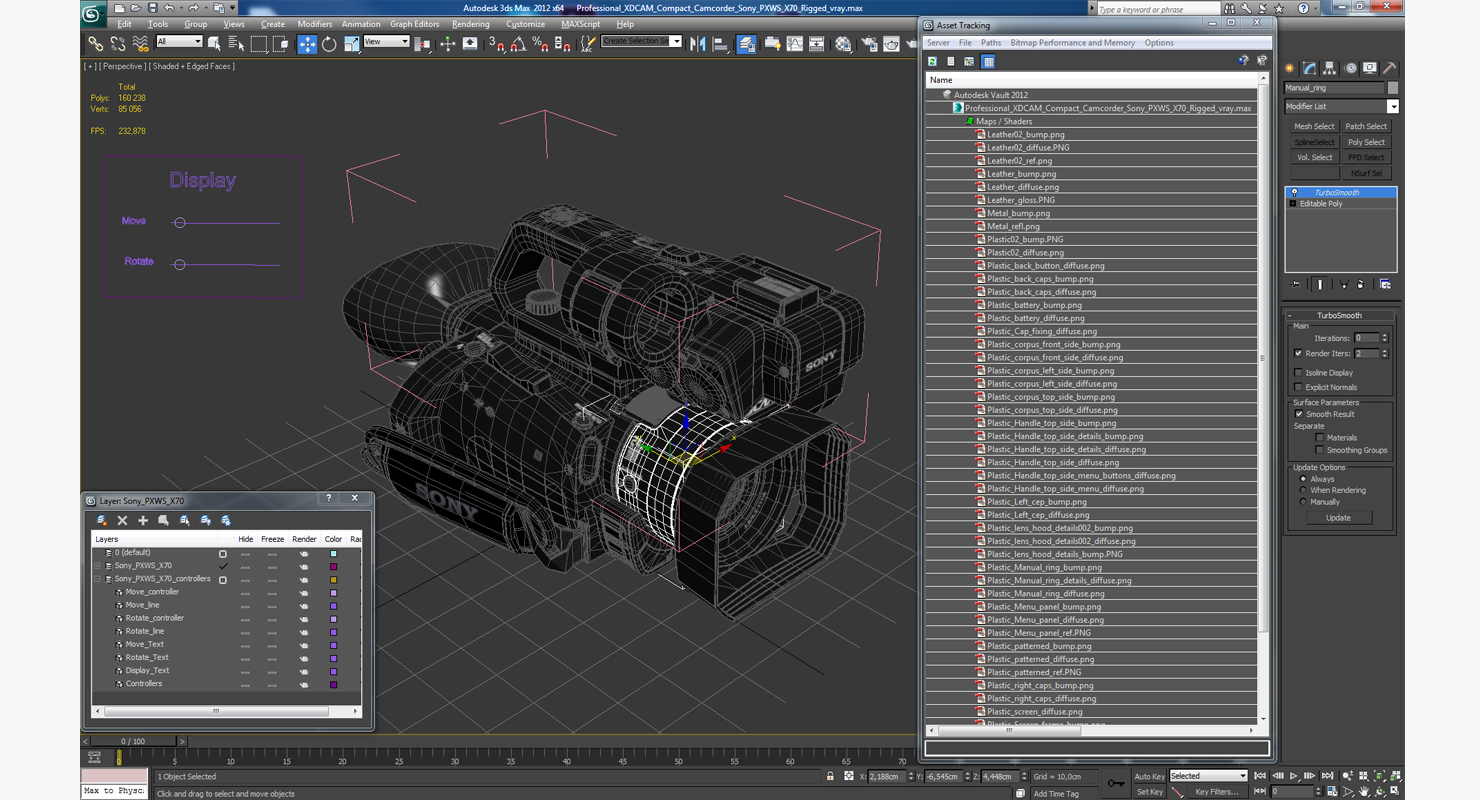
Task: Click the Mirror tool icon
Action: click(698, 43)
